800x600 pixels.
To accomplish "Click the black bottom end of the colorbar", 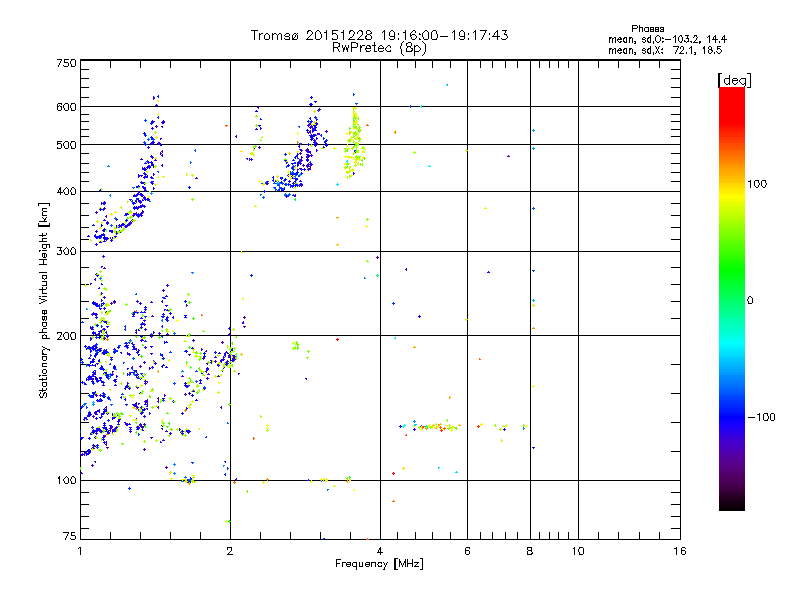I will coord(732,503).
